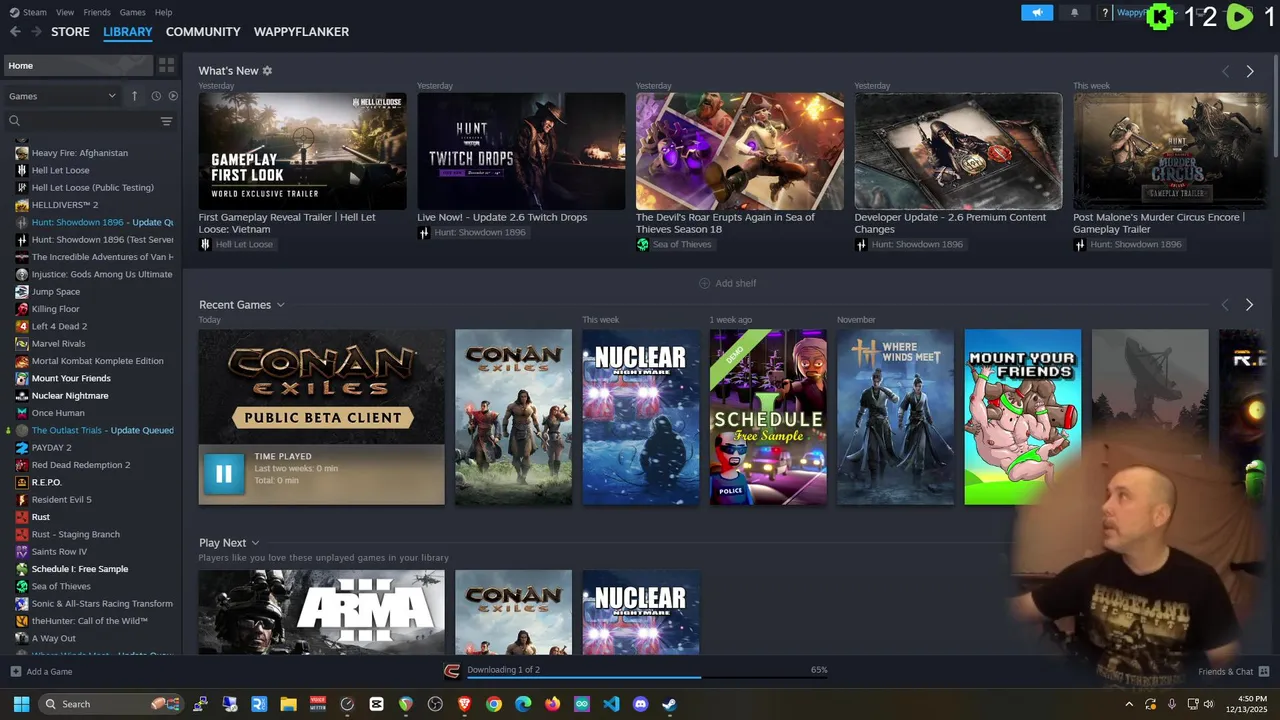Toggle ready-to-play filter icon
Image resolution: width=1280 pixels, height=720 pixels.
[173, 96]
